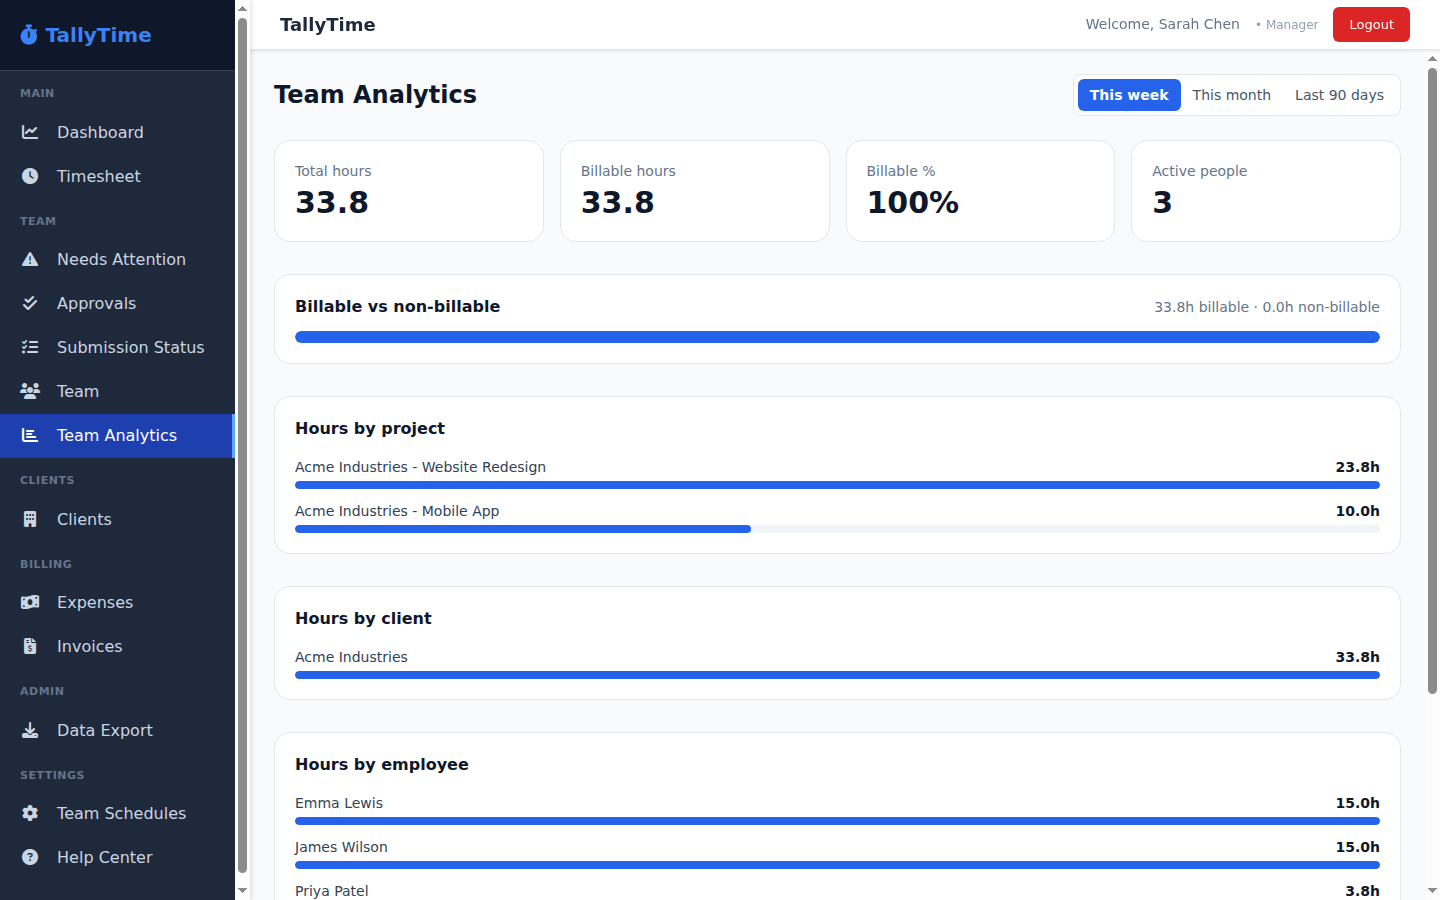Select Team in the sidebar
This screenshot has width=1440, height=900.
coord(117,391)
